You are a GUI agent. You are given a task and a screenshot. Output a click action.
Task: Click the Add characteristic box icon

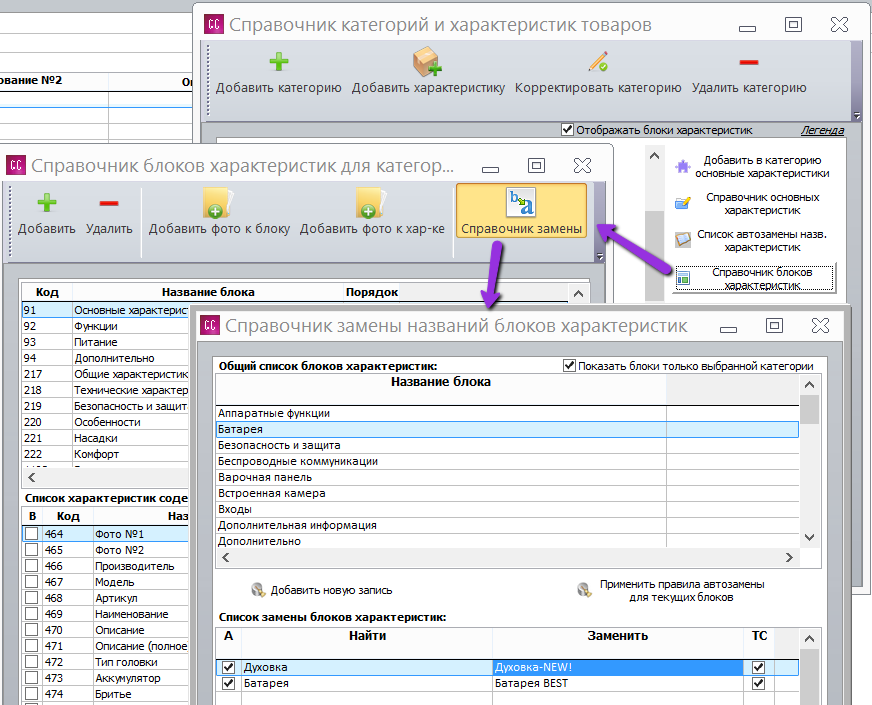click(427, 62)
